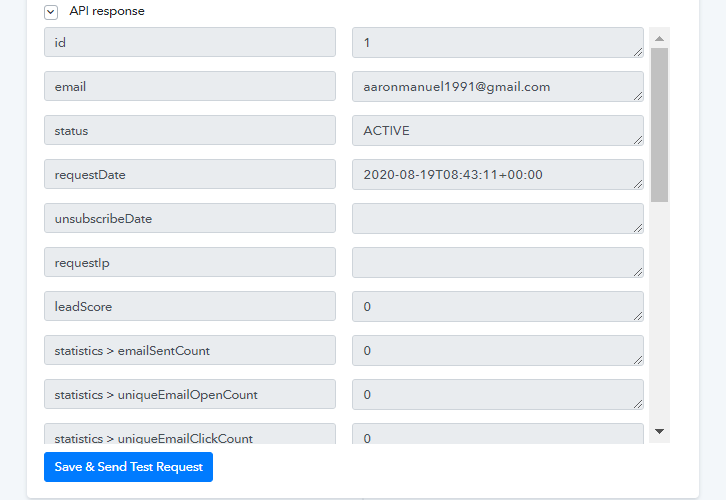726x500 pixels.
Task: Click resize handle of uniqueEmailOpenCount value field
Action: [x=638, y=404]
